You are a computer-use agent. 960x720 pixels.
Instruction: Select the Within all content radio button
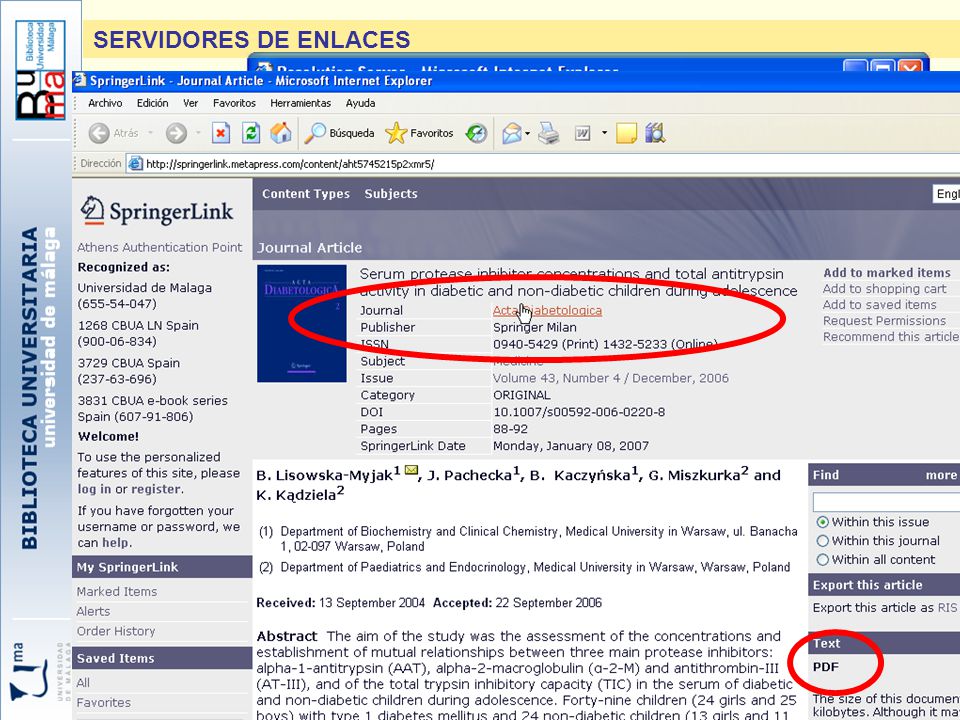tap(823, 560)
